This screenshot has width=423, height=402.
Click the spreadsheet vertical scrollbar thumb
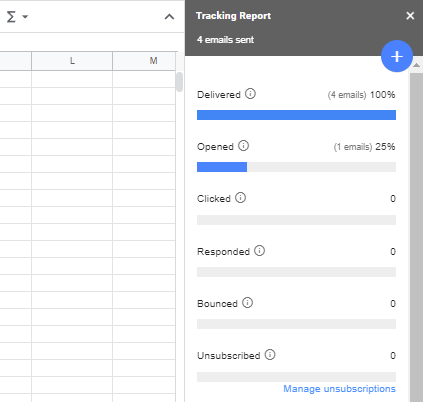[x=179, y=82]
